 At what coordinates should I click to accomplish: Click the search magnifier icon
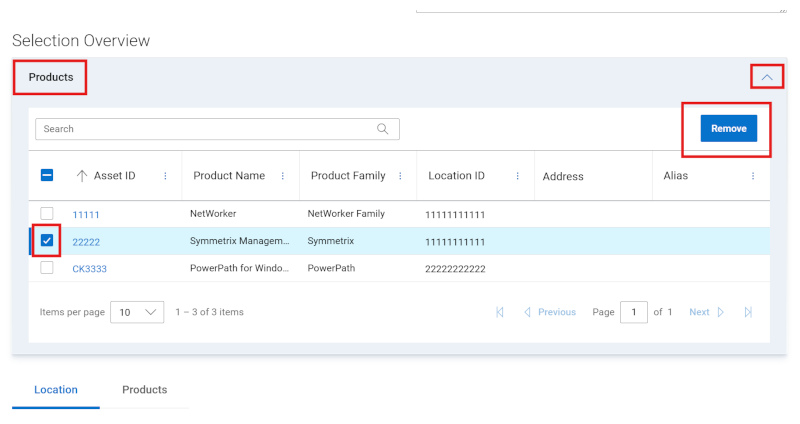click(x=382, y=129)
